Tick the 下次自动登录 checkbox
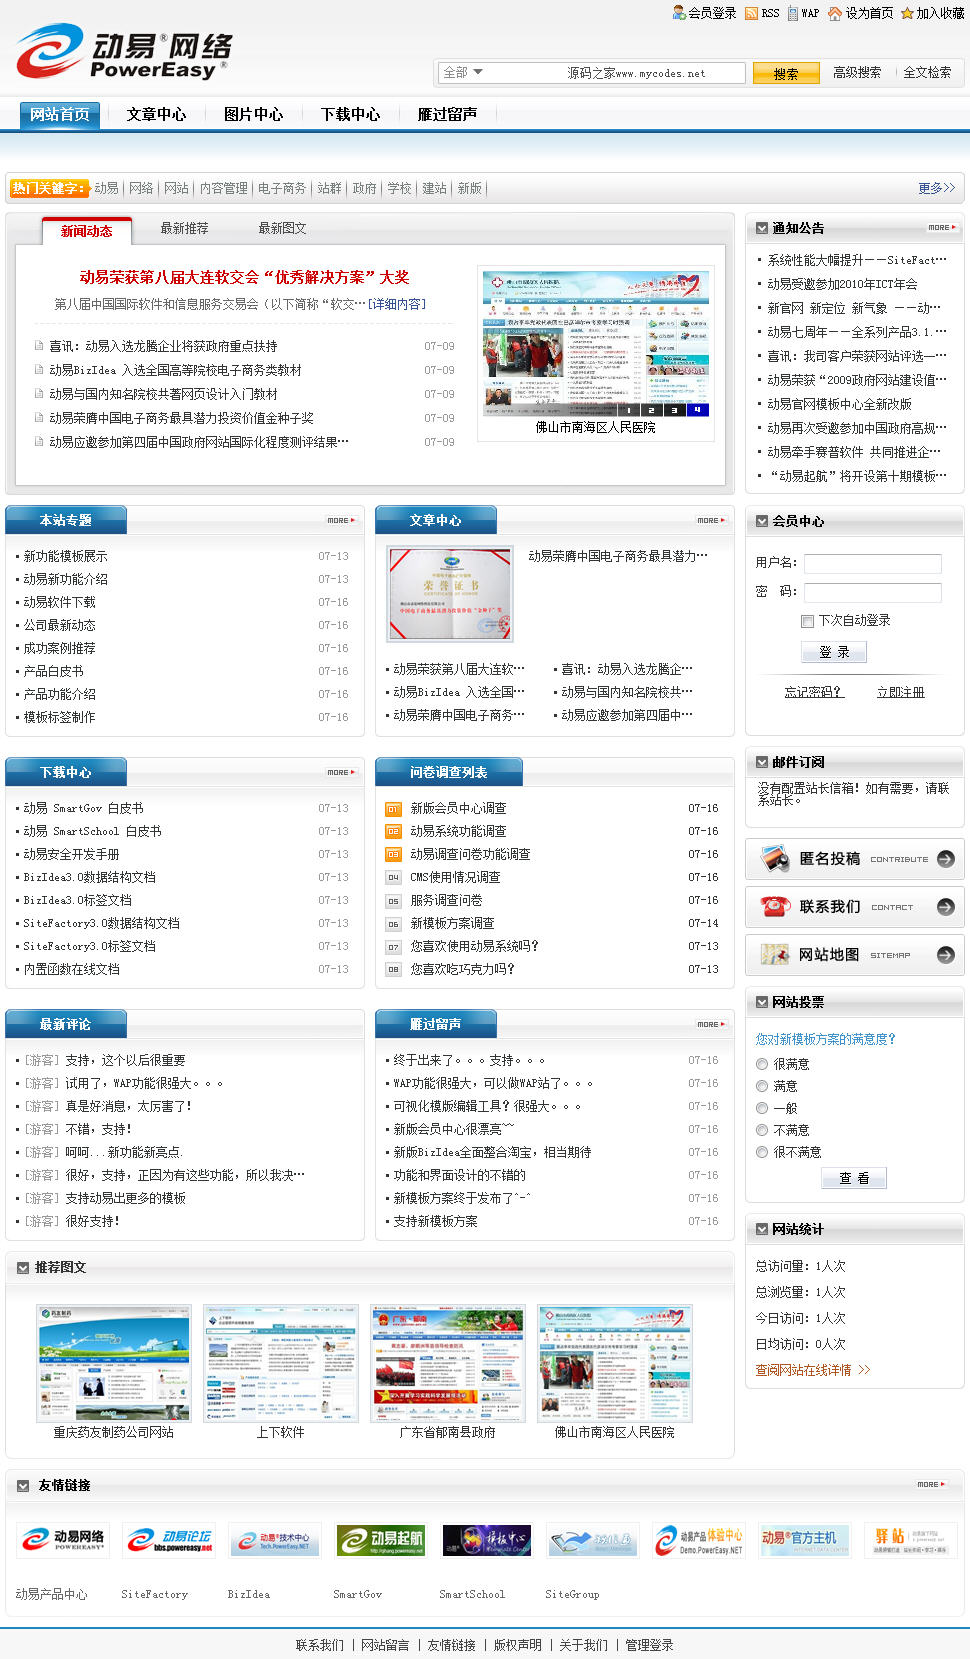 tap(807, 621)
